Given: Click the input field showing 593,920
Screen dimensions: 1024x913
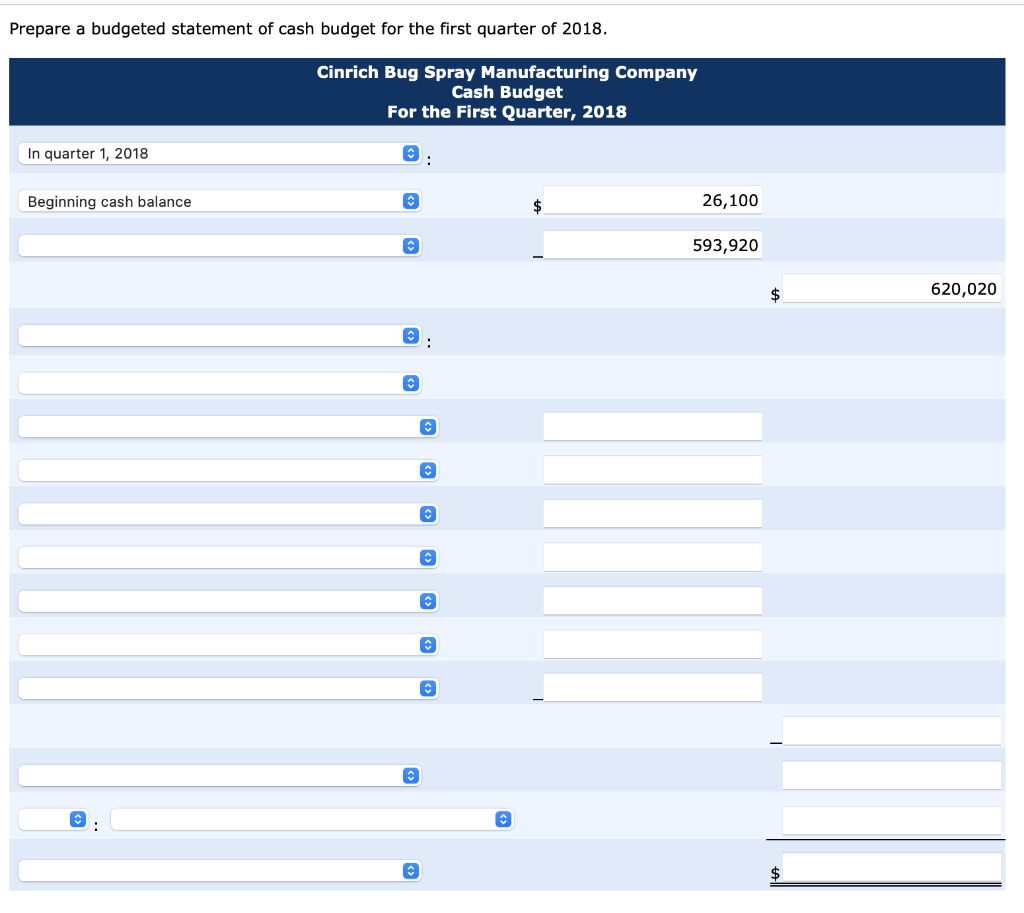Looking at the screenshot, I should (x=652, y=245).
